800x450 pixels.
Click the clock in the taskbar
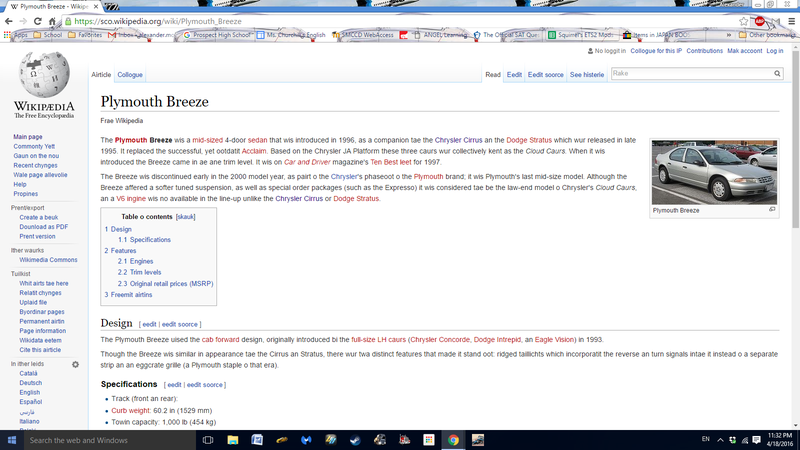click(x=780, y=440)
